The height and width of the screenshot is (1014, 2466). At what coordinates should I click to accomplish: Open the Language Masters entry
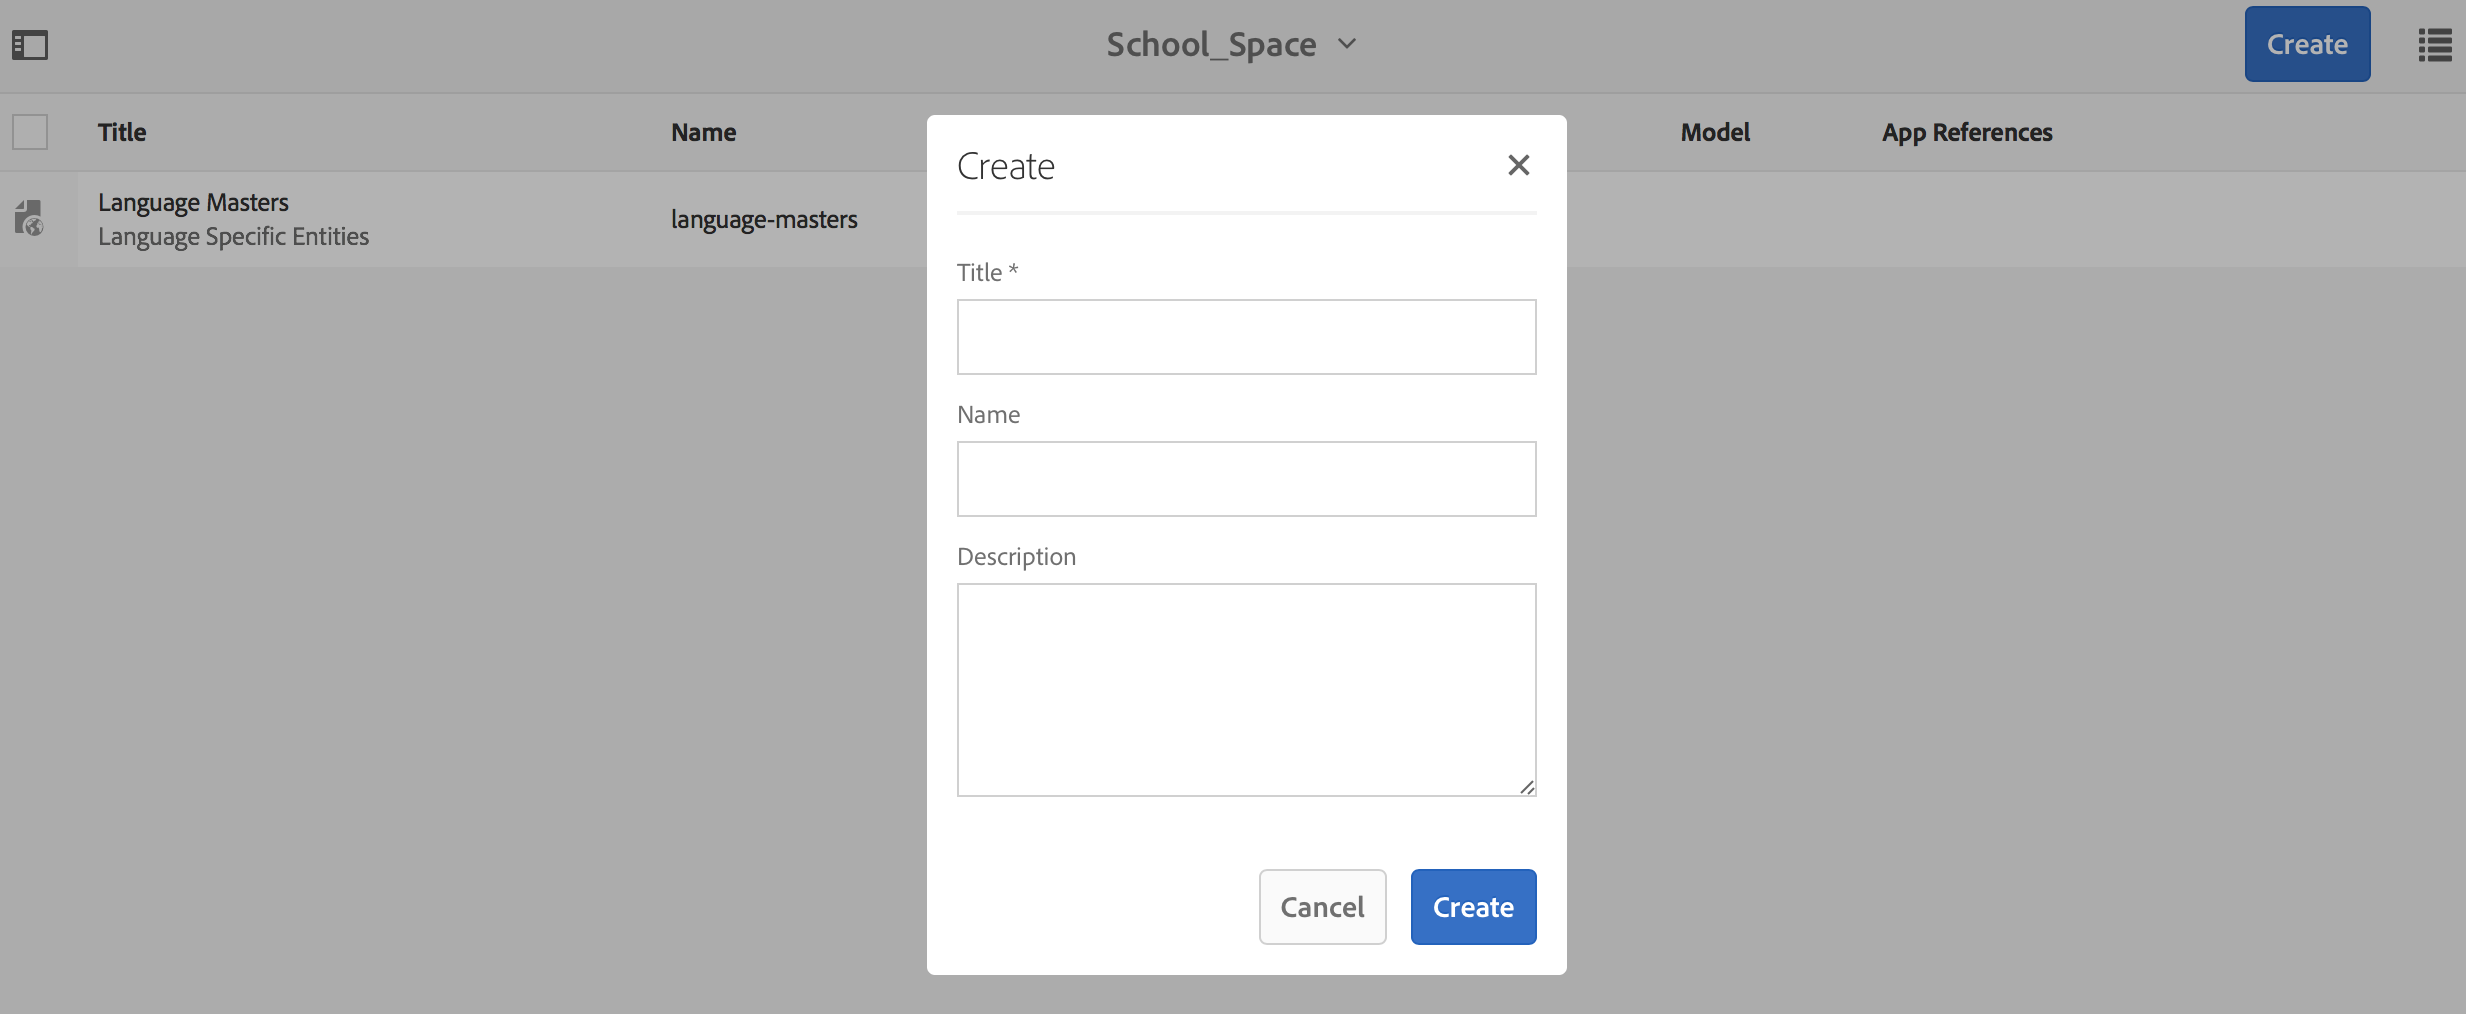click(x=193, y=203)
